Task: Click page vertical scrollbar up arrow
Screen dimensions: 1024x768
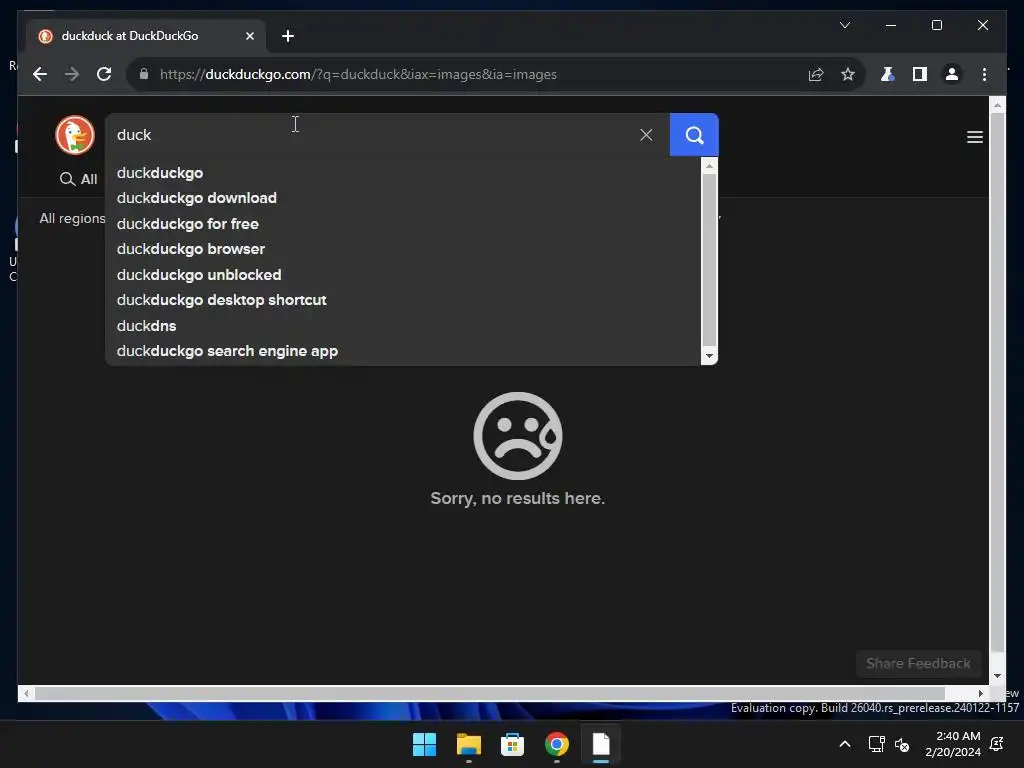Action: coord(997,104)
